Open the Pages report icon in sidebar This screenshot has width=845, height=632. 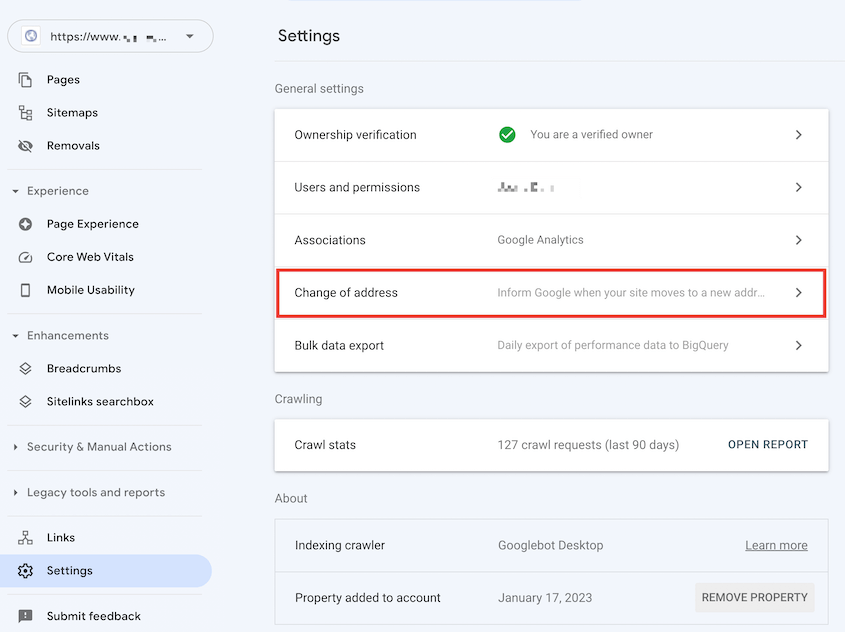click(24, 79)
